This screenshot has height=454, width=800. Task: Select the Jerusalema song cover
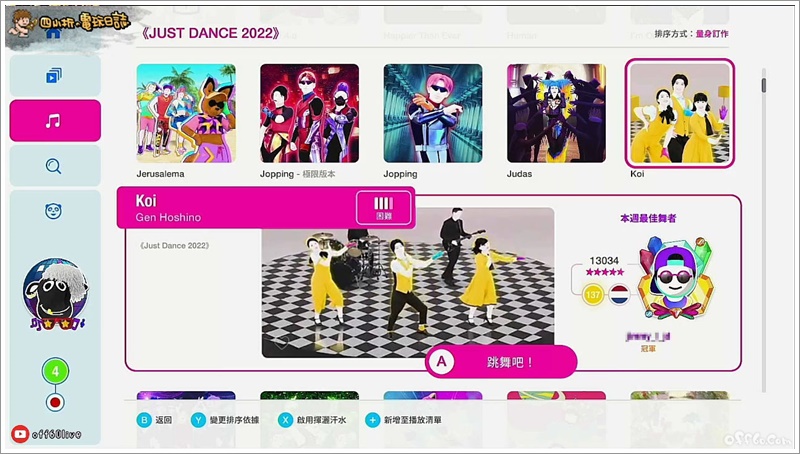(x=186, y=113)
